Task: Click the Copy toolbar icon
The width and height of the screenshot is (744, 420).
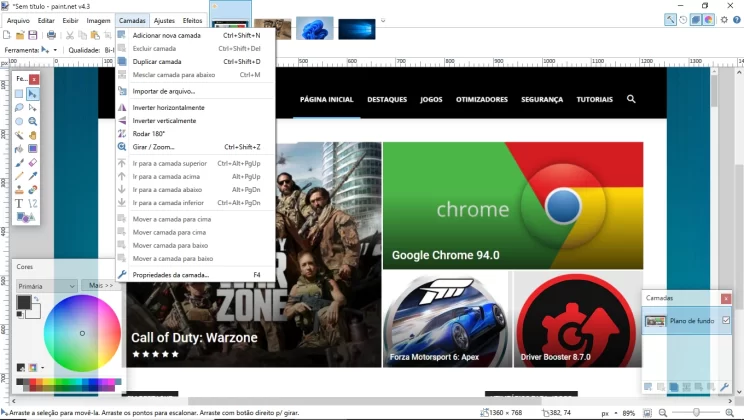Action: click(x=83, y=35)
